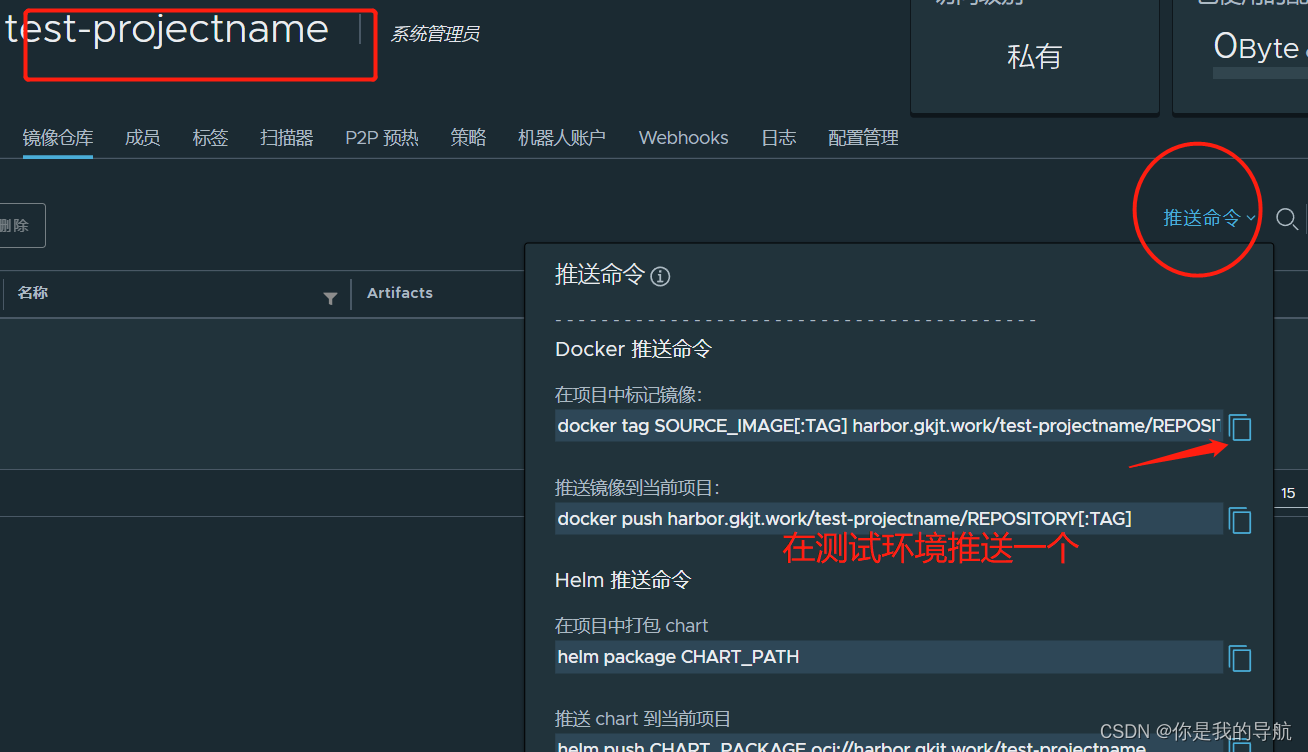Expand the 推送命令 dropdown
The image size is (1308, 752).
coord(1208,218)
